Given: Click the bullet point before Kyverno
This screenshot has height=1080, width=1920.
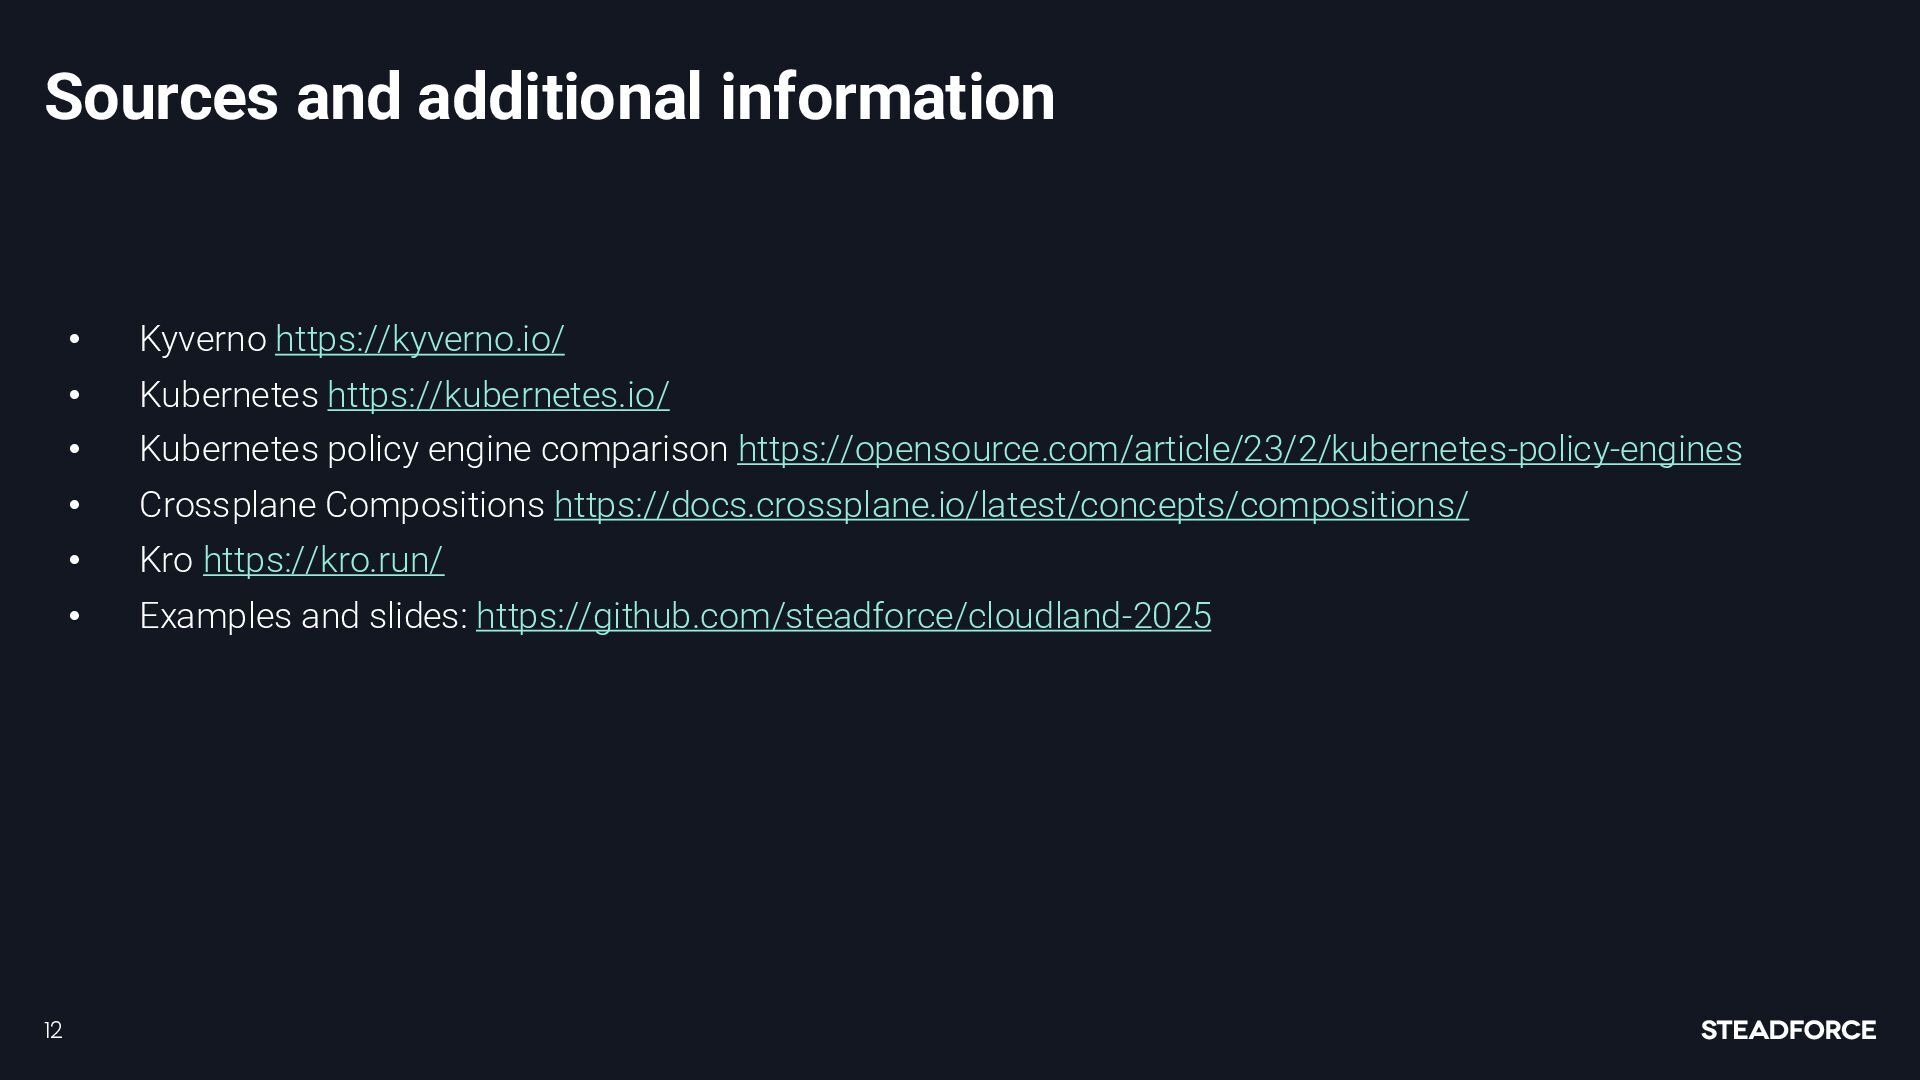Looking at the screenshot, I should click(x=75, y=340).
